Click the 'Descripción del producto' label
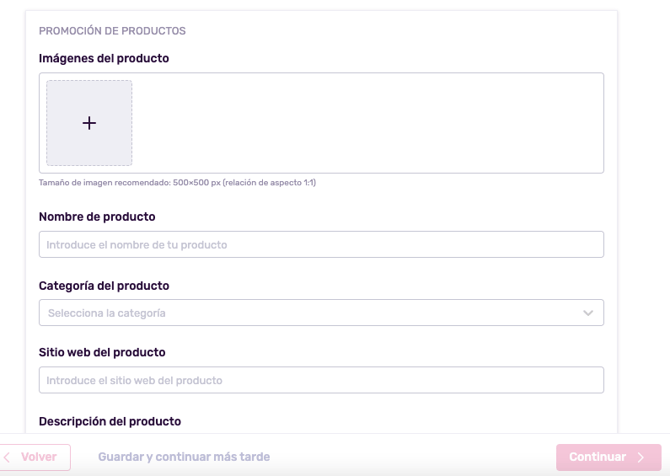The width and height of the screenshot is (670, 476). 110,421
